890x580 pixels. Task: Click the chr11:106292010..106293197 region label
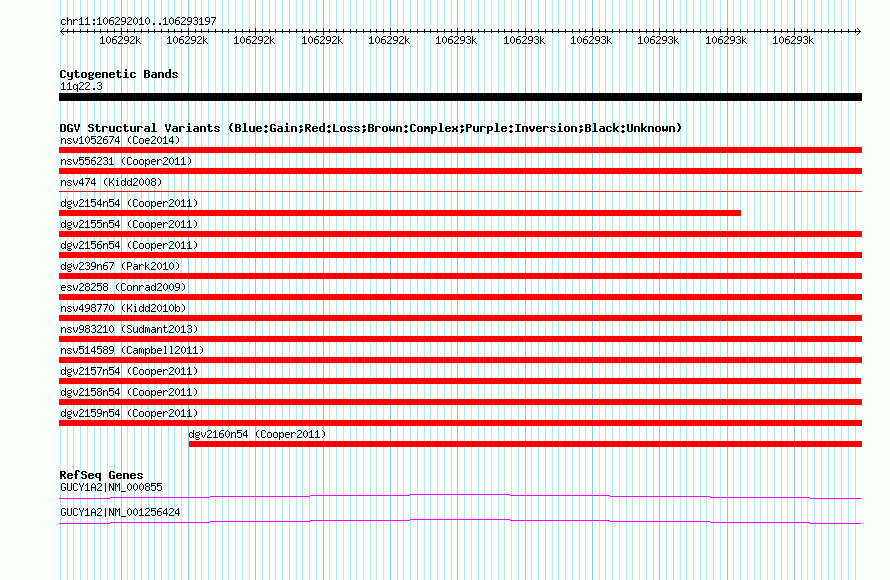tap(138, 21)
